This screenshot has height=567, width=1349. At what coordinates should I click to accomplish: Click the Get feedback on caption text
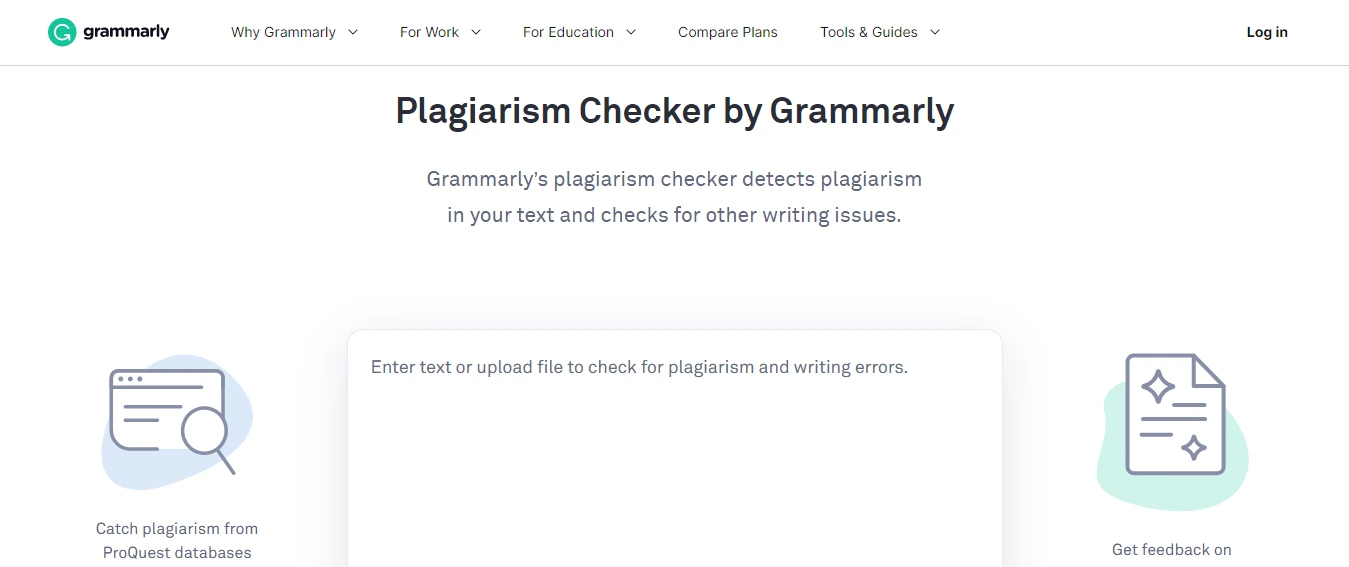[x=1172, y=549]
